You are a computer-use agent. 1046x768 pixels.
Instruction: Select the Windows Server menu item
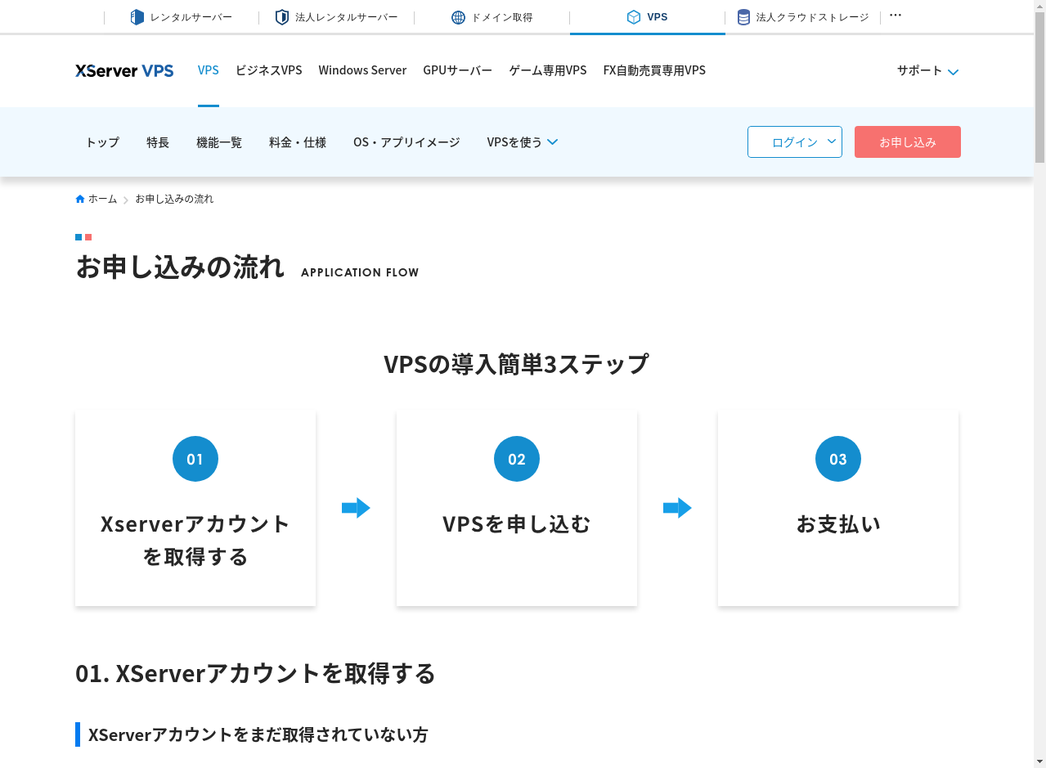[x=362, y=70]
